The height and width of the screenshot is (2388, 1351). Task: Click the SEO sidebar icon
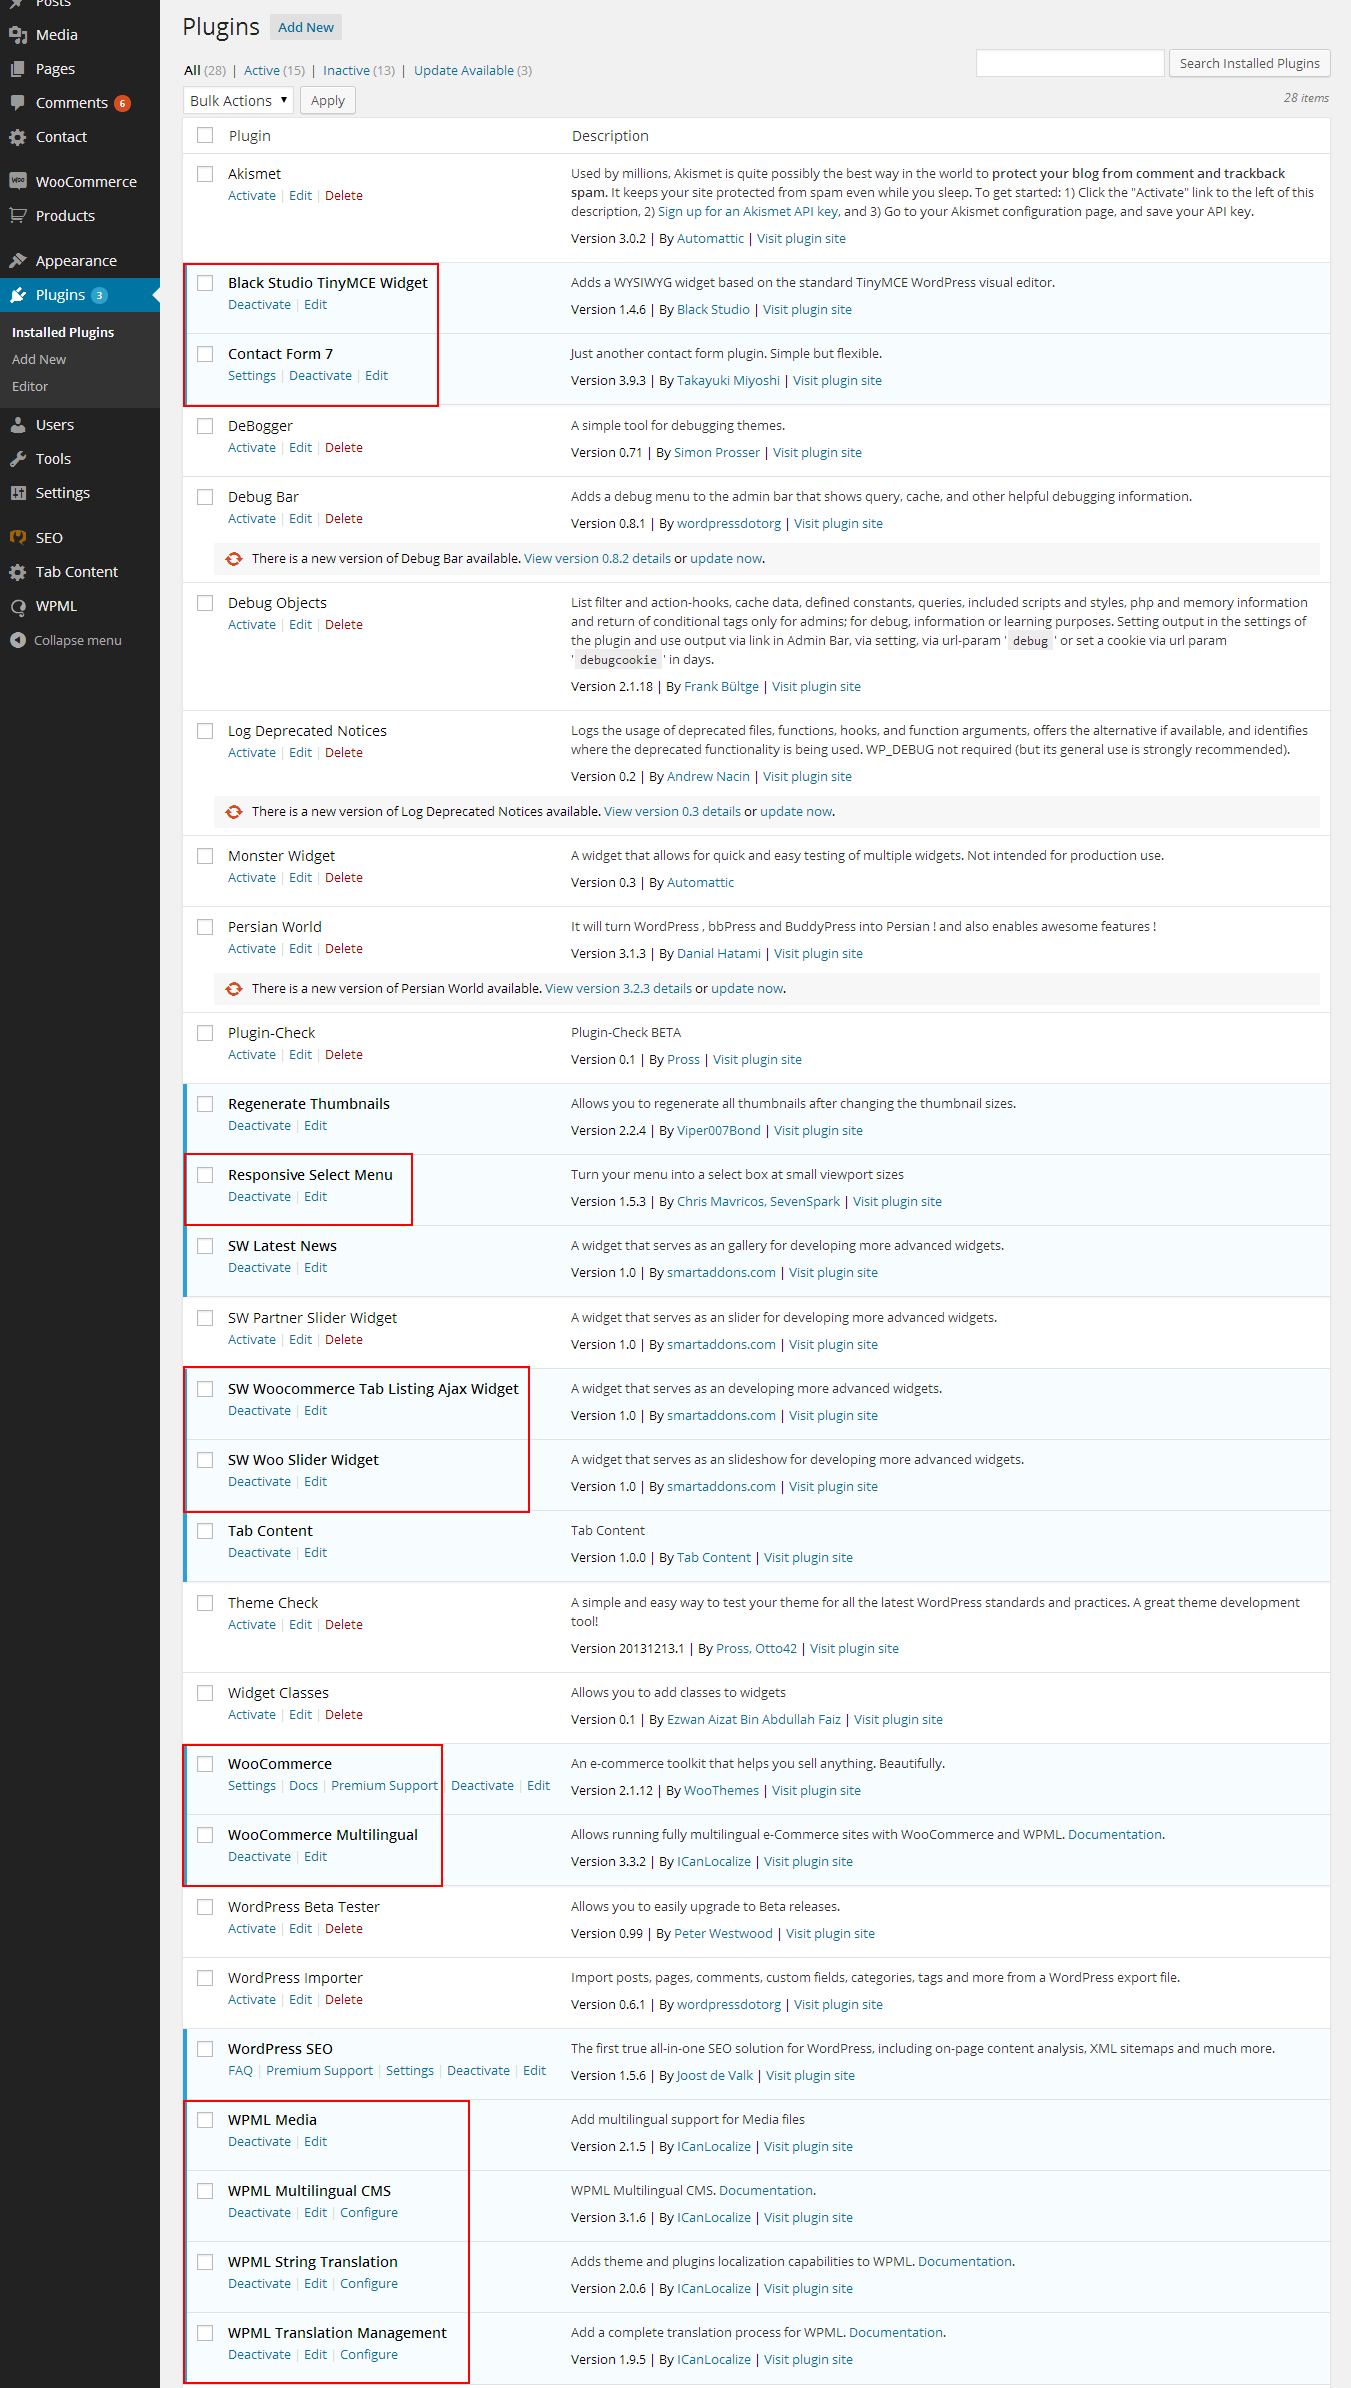tap(18, 537)
